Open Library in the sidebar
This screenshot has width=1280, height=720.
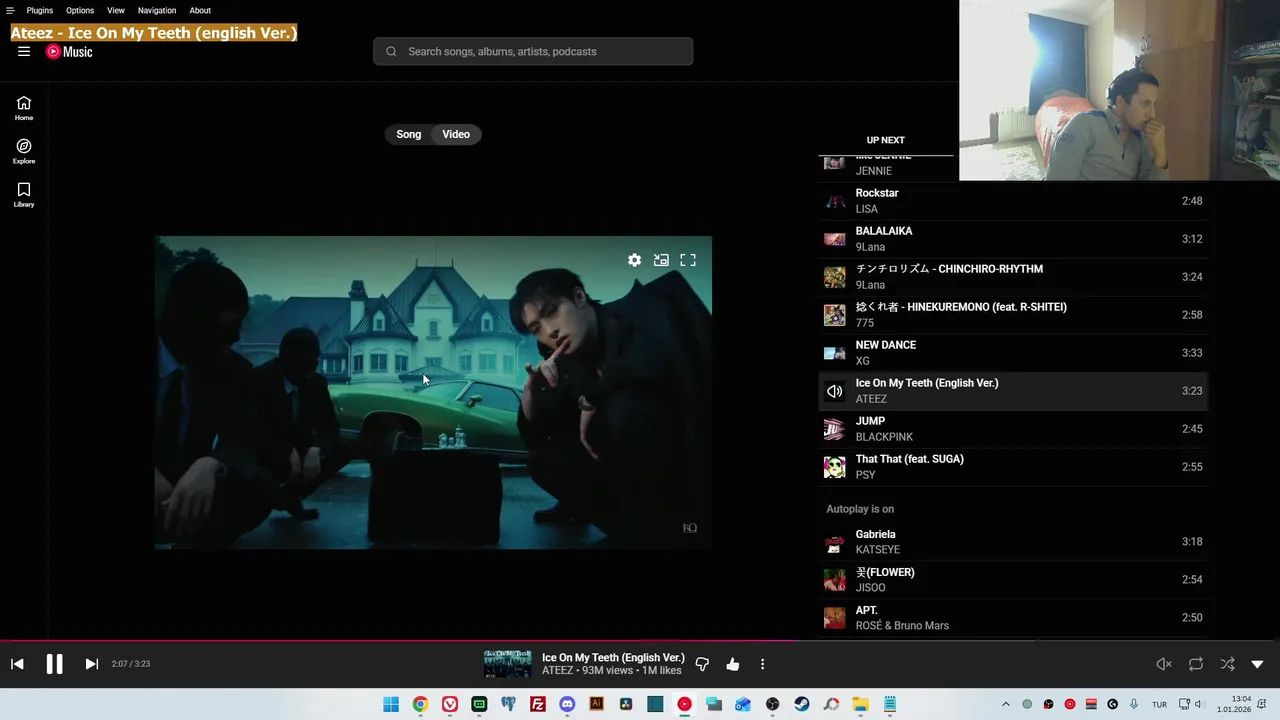tap(24, 194)
